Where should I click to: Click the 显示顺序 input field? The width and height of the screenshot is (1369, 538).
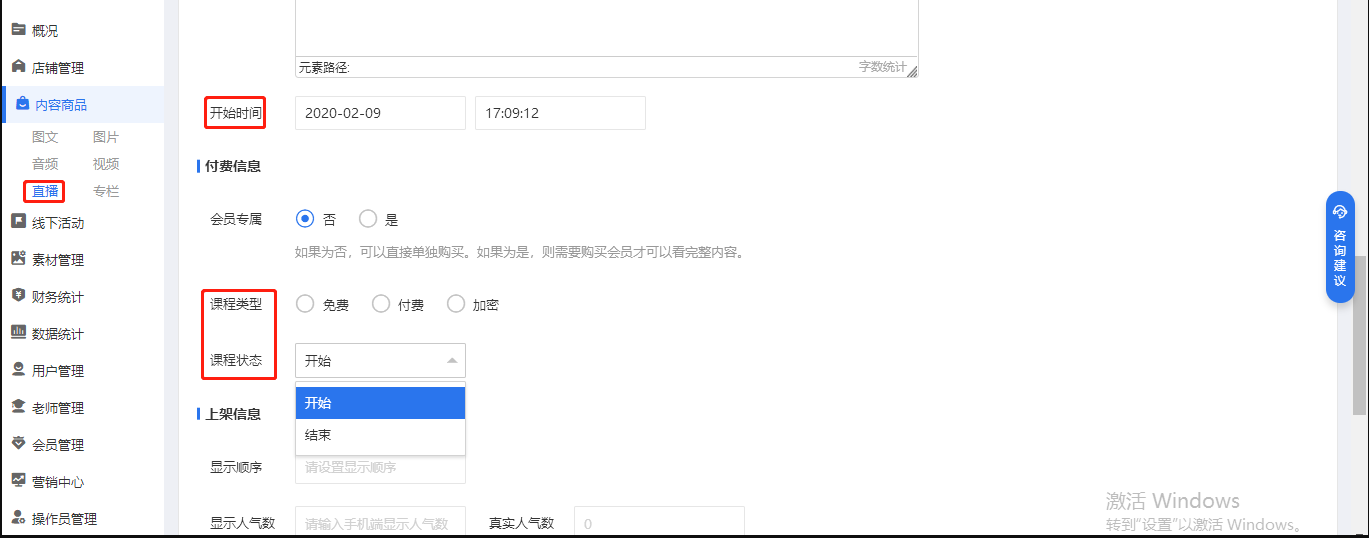380,467
